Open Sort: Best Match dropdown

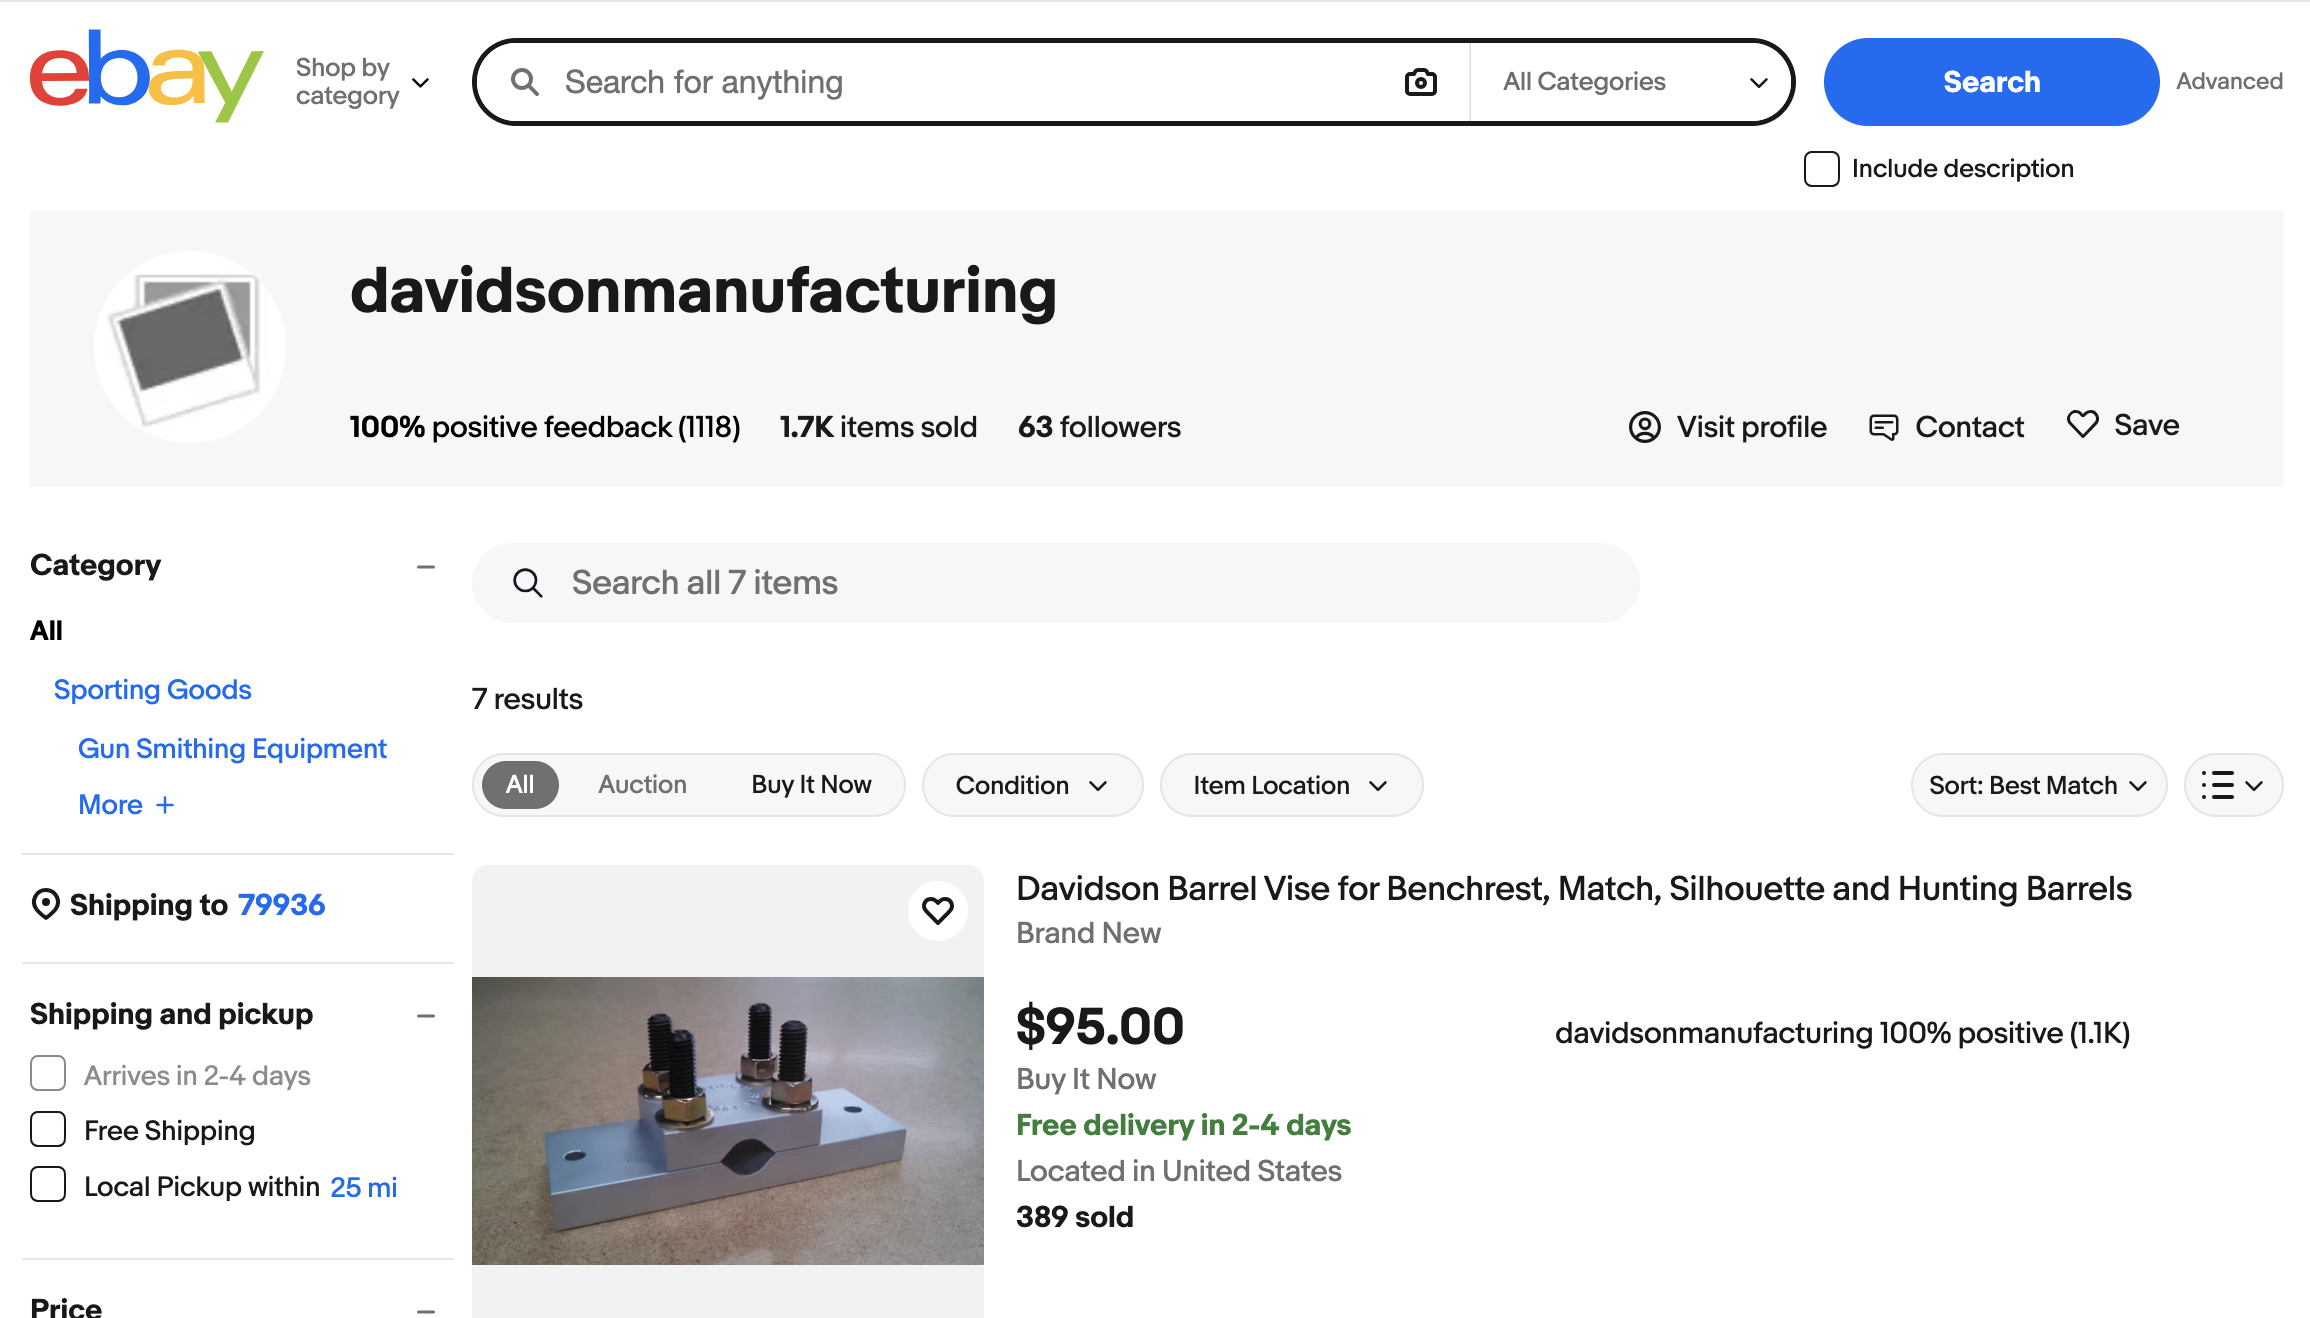pyautogui.click(x=2037, y=785)
